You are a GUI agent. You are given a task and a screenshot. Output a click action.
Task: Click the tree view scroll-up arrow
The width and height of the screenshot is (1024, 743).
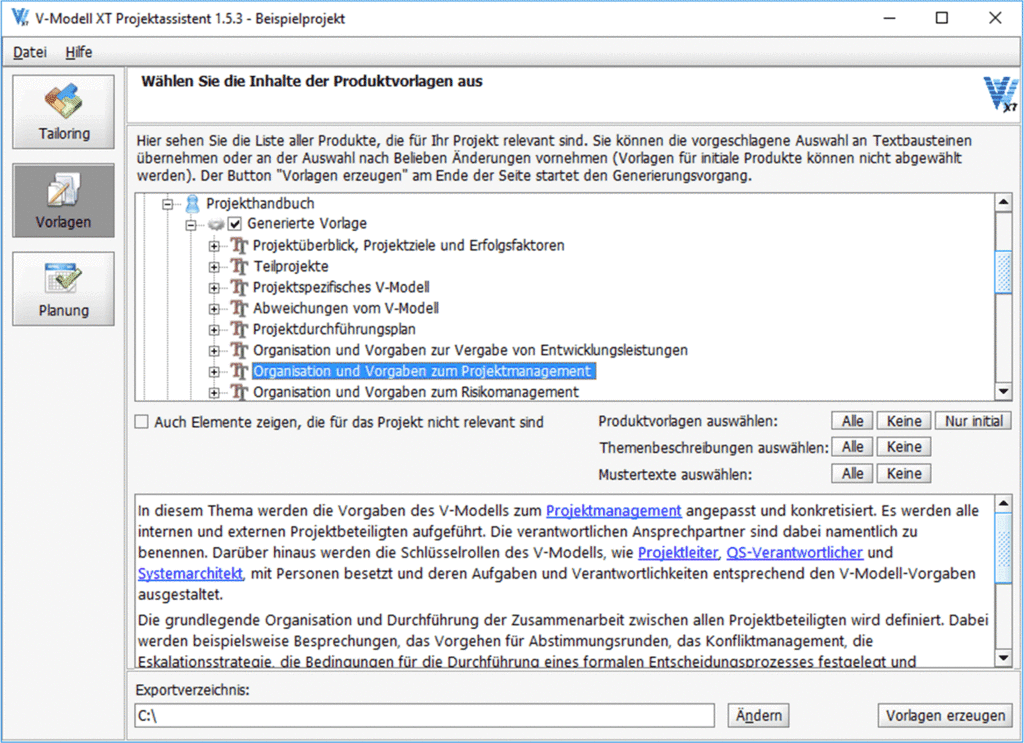click(x=1003, y=202)
